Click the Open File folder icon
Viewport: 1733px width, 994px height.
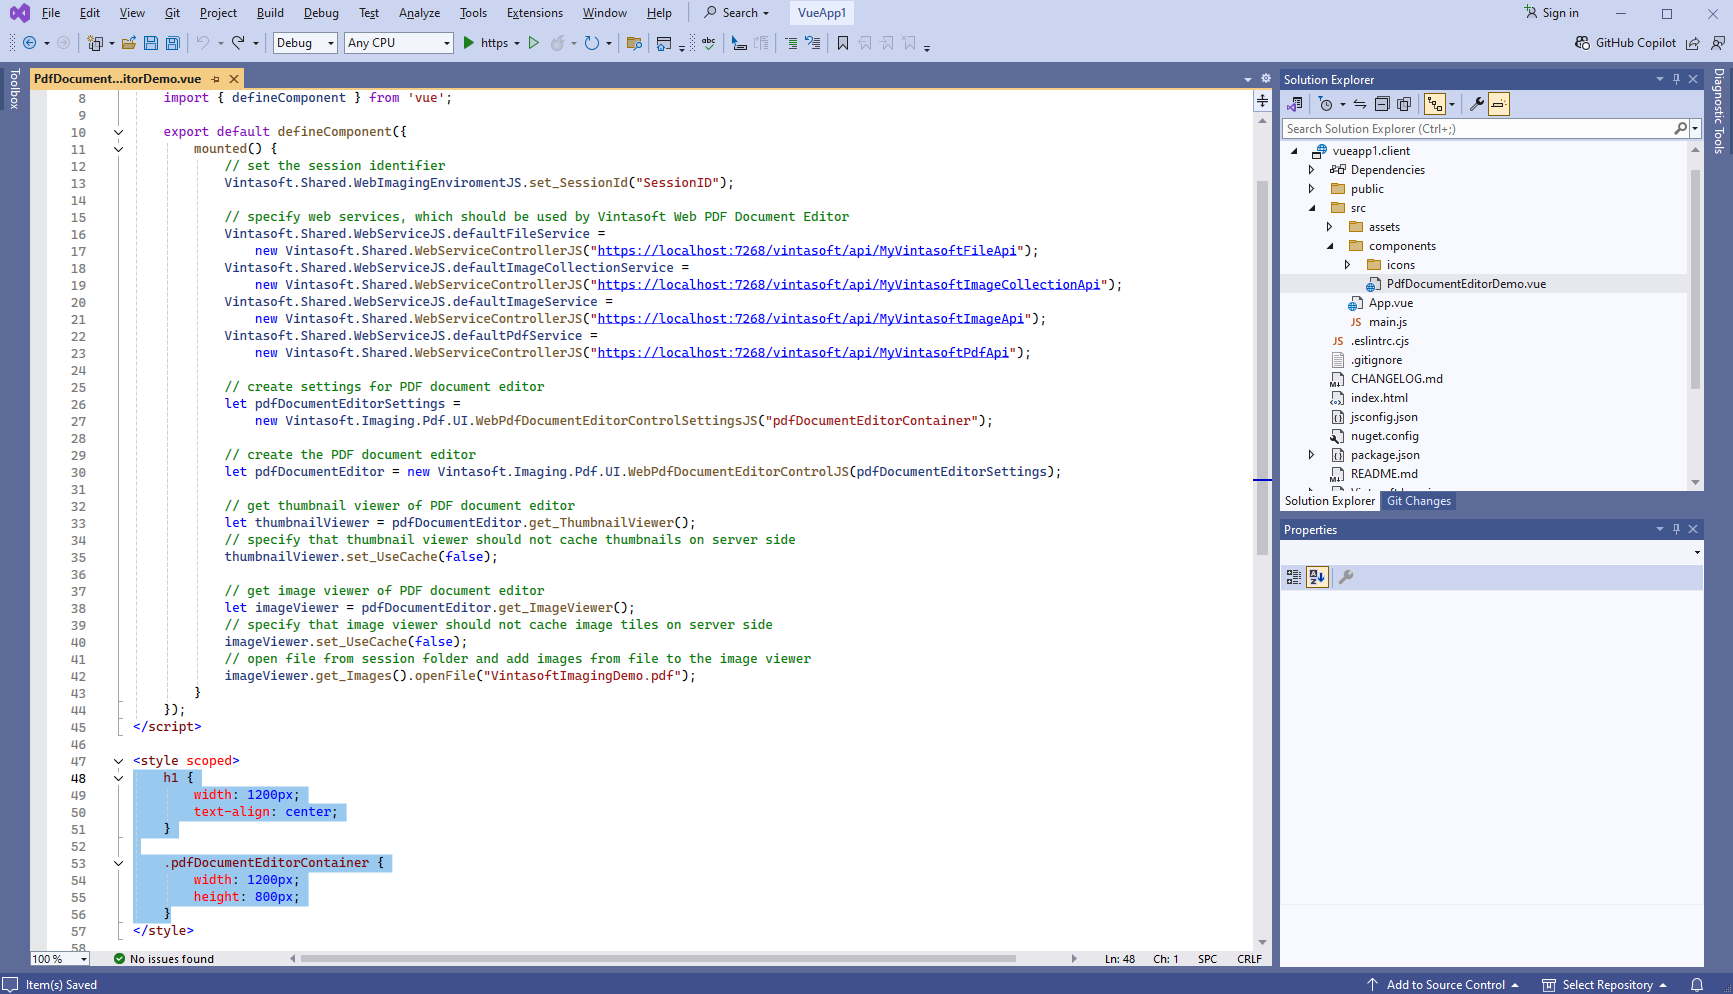pyautogui.click(x=129, y=43)
